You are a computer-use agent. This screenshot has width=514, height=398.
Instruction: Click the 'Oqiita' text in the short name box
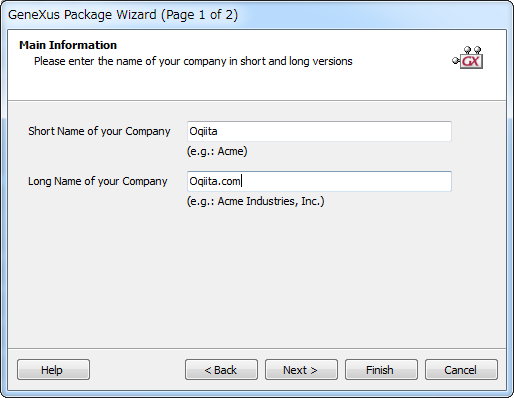203,131
